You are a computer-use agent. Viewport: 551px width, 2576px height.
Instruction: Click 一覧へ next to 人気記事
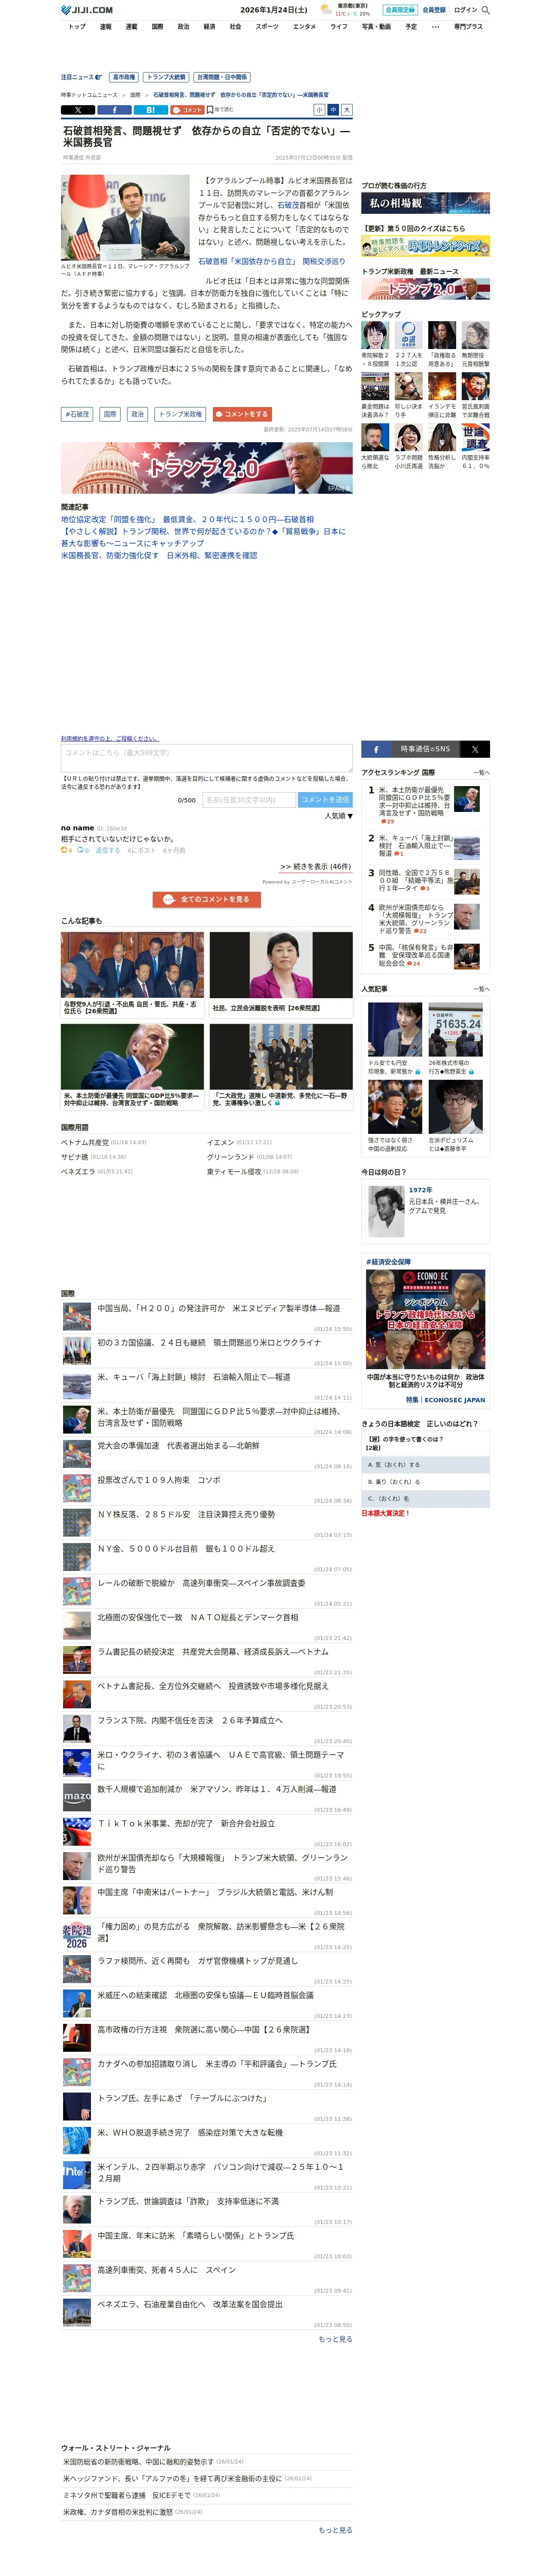pos(481,989)
